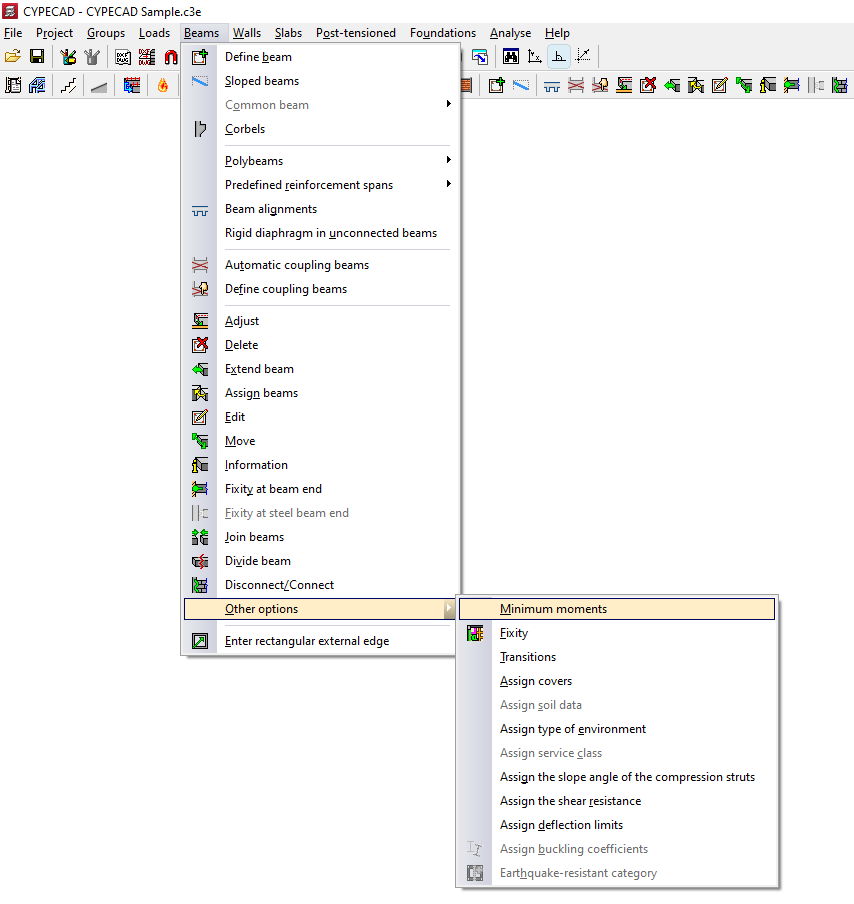Expand the Other options submenu entry
This screenshot has height=904, width=854.
click(x=321, y=609)
